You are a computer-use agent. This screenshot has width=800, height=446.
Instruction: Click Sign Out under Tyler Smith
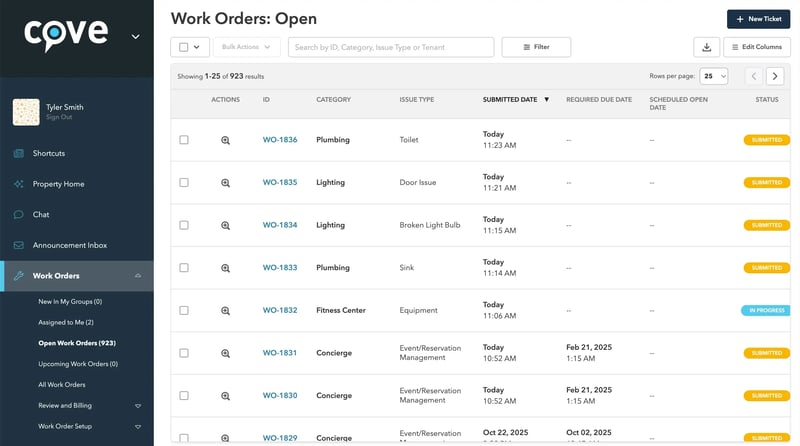coord(59,117)
